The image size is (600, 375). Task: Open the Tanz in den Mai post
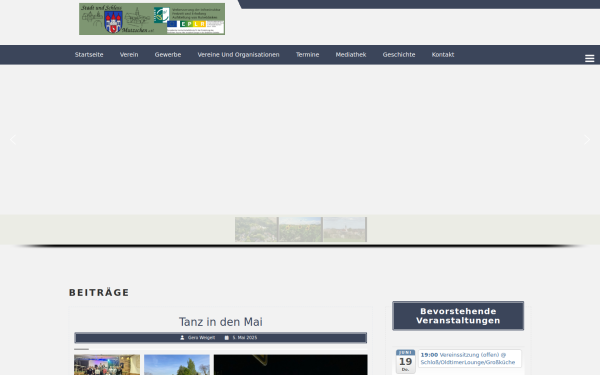tap(221, 322)
